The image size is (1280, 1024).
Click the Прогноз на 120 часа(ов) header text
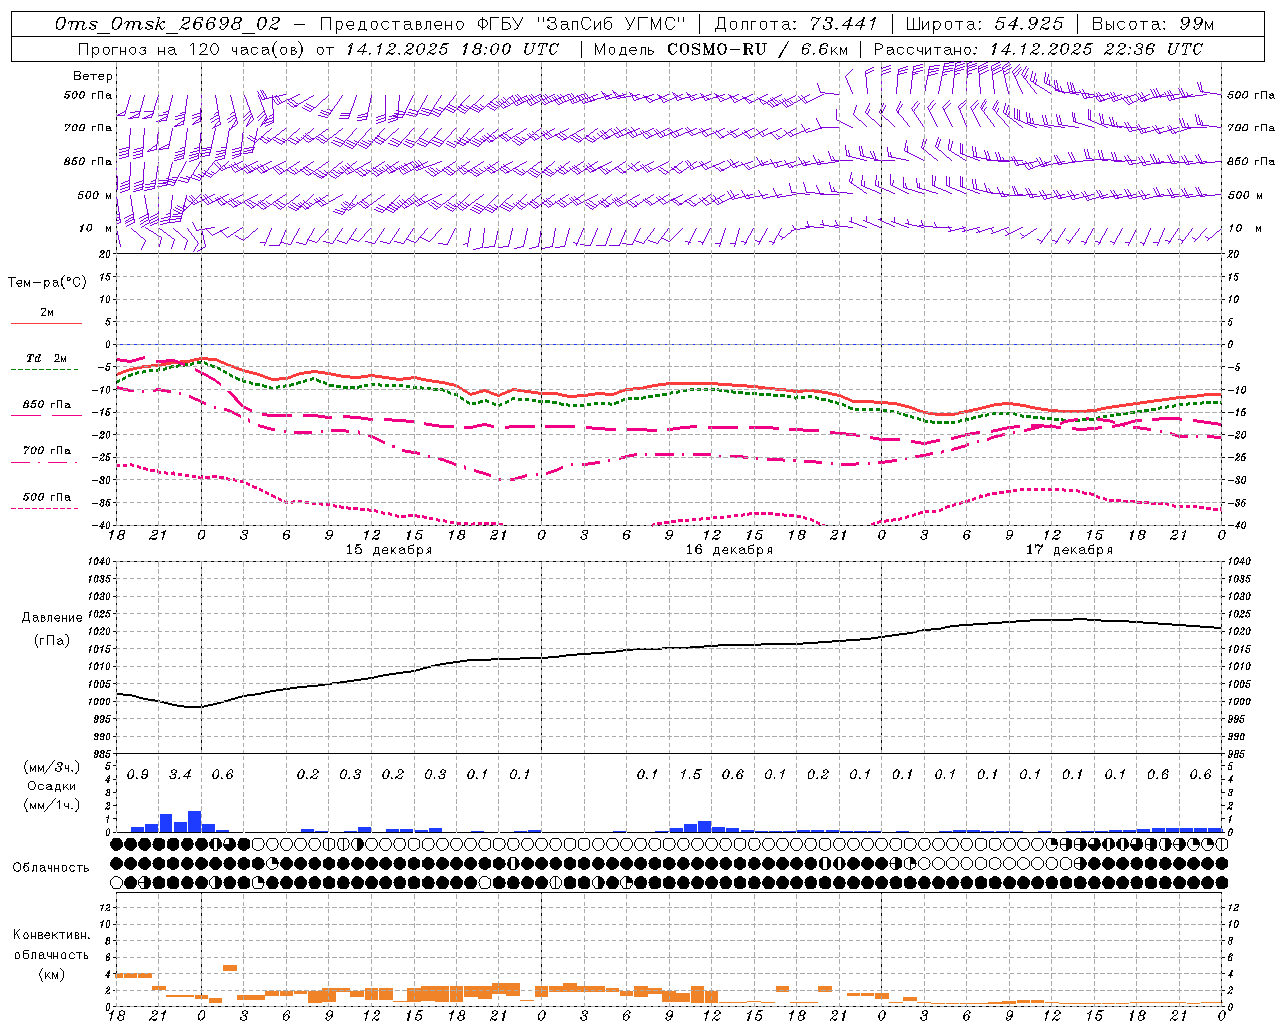click(x=192, y=49)
